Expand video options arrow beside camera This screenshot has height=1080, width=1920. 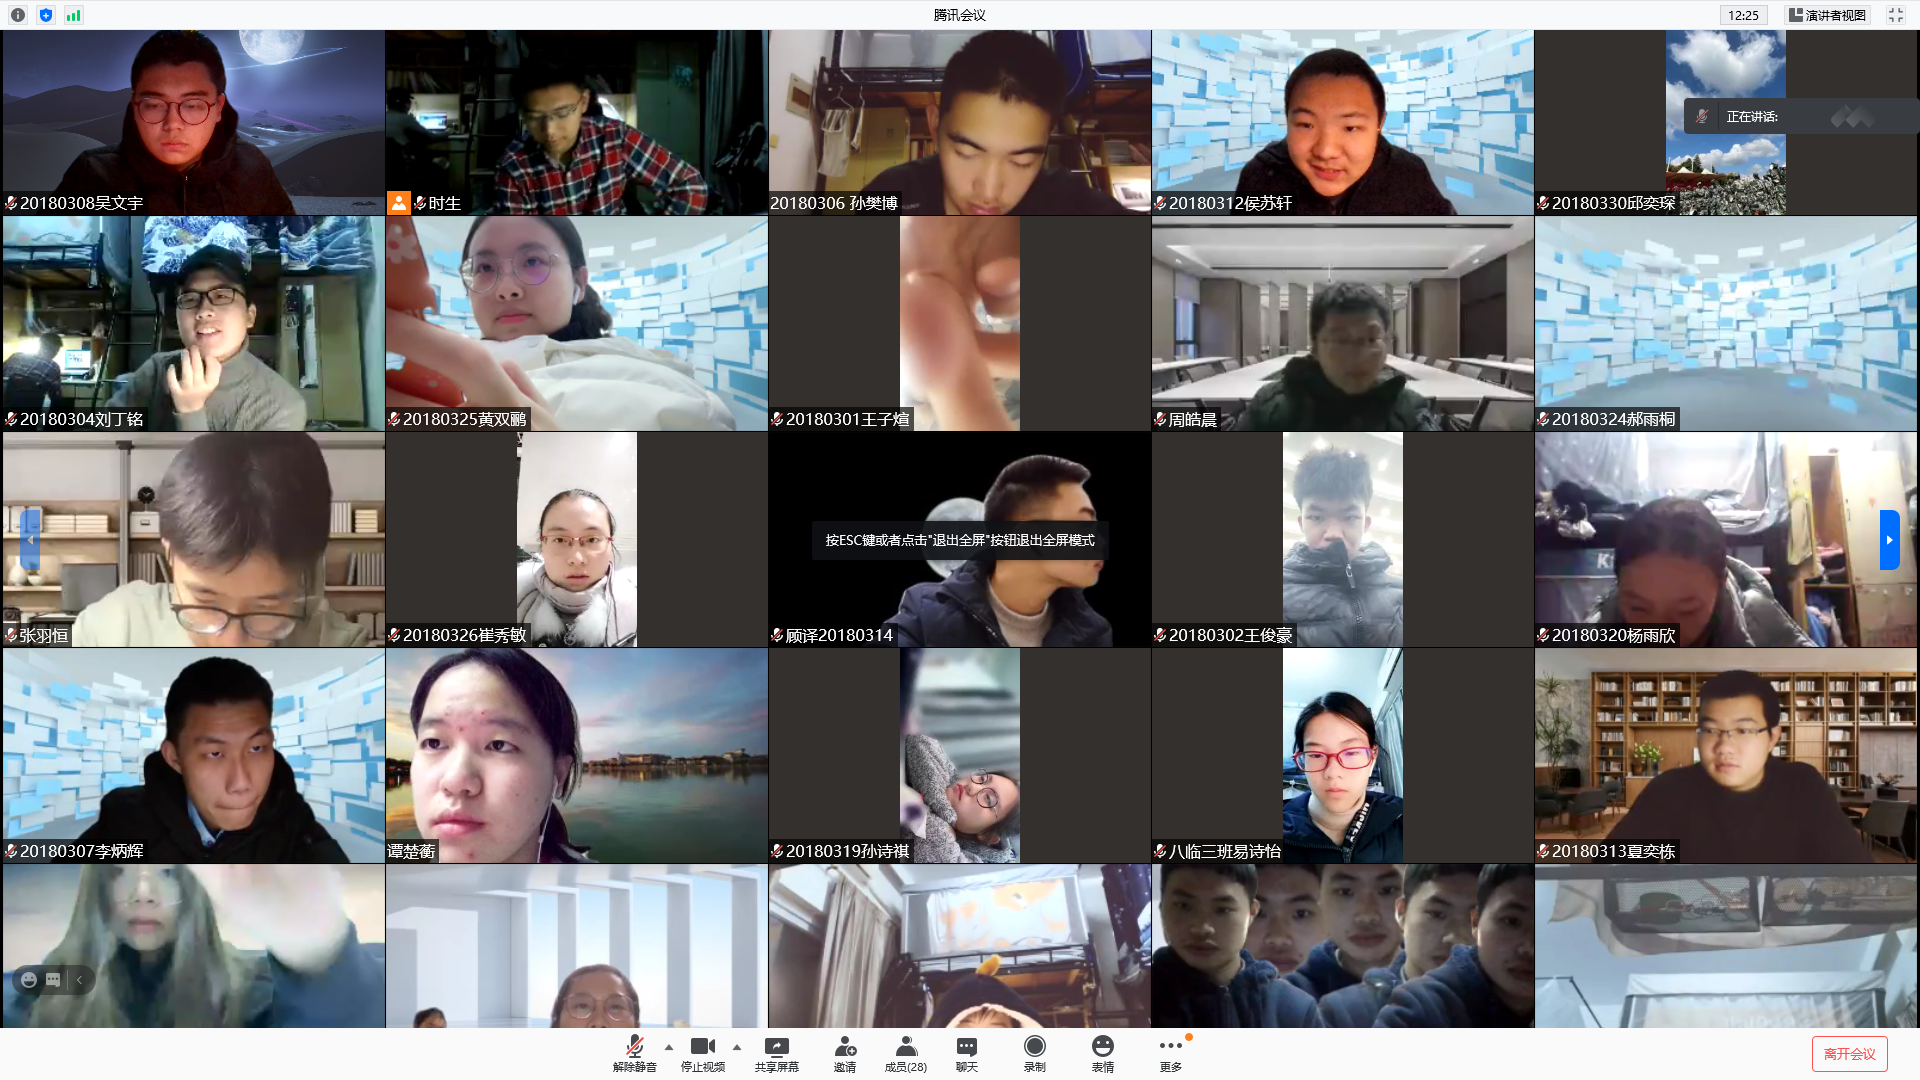pyautogui.click(x=737, y=1047)
